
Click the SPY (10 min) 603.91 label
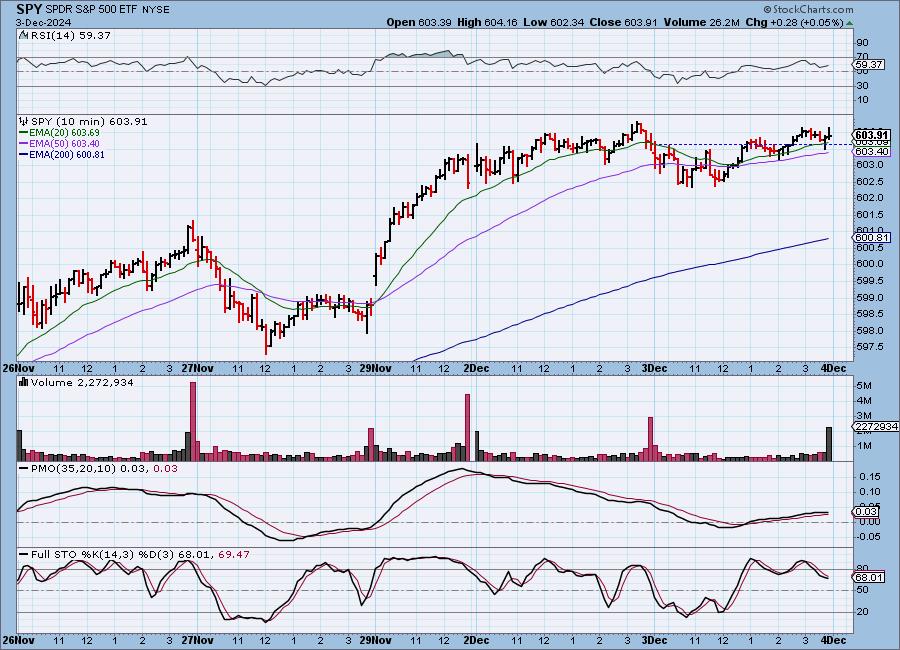click(x=89, y=121)
